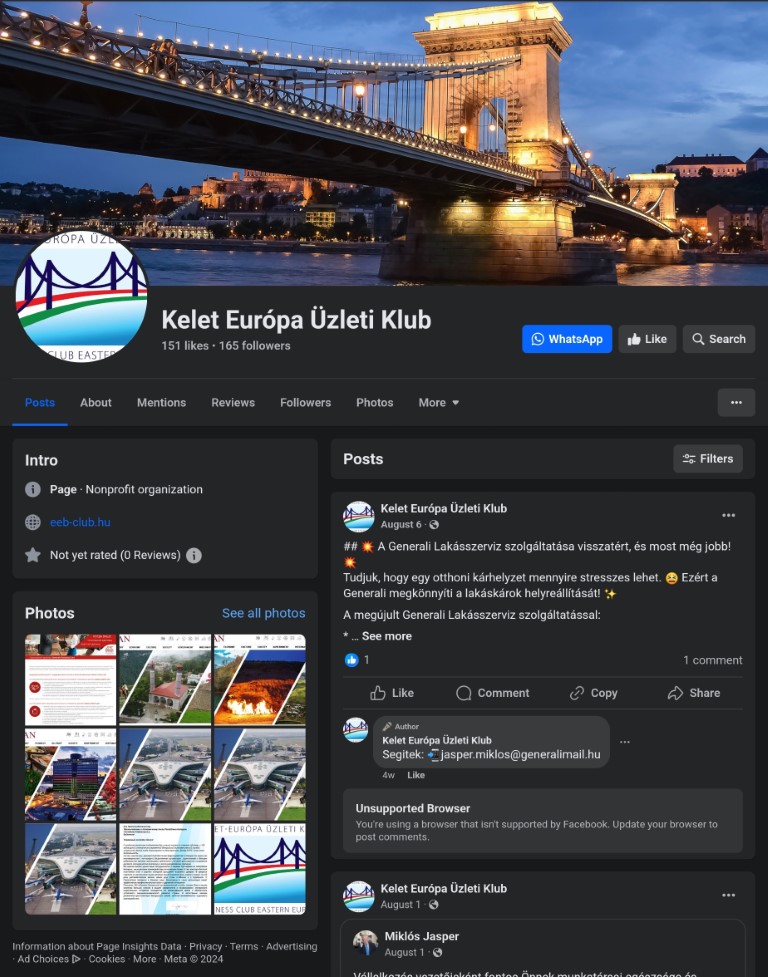
Task: Open See all photos link
Action: pos(263,613)
